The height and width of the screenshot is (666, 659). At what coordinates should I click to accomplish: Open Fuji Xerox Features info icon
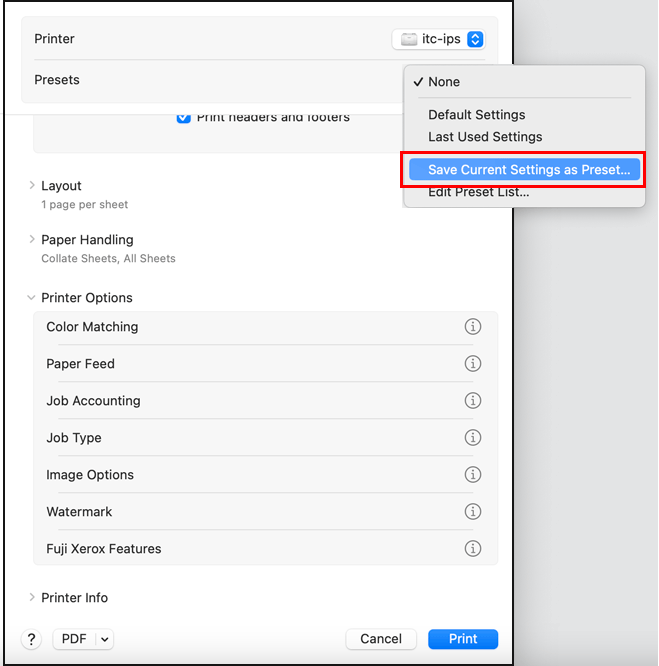click(x=473, y=549)
